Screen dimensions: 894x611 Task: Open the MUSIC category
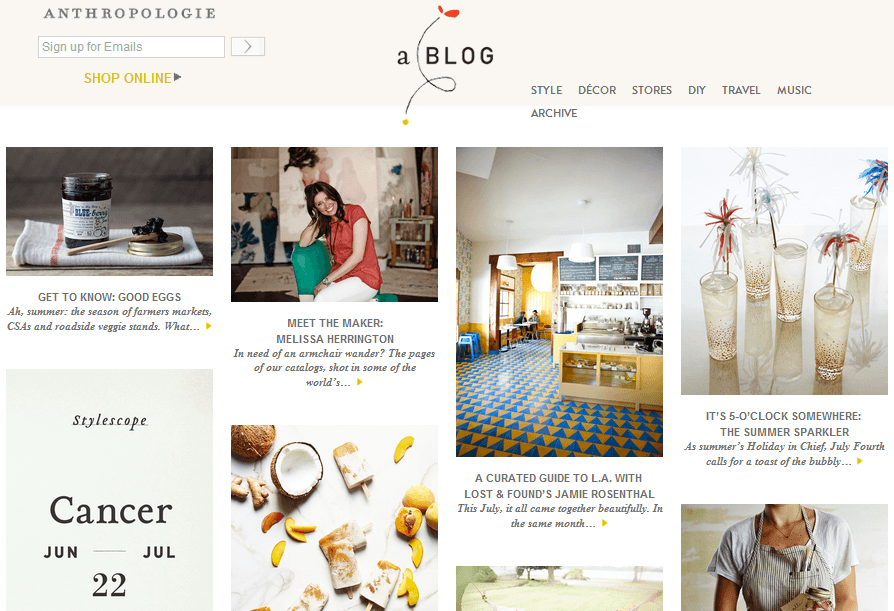point(794,90)
